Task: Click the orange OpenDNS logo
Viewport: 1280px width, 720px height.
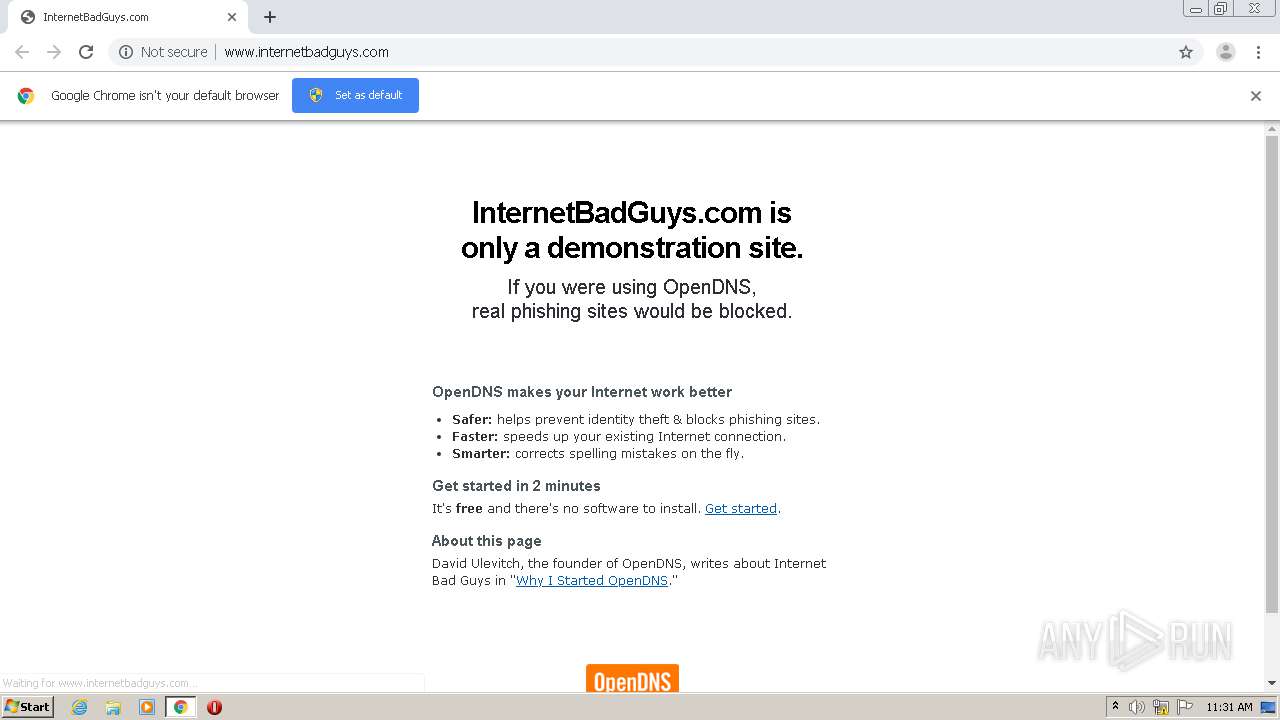Action: click(x=632, y=678)
